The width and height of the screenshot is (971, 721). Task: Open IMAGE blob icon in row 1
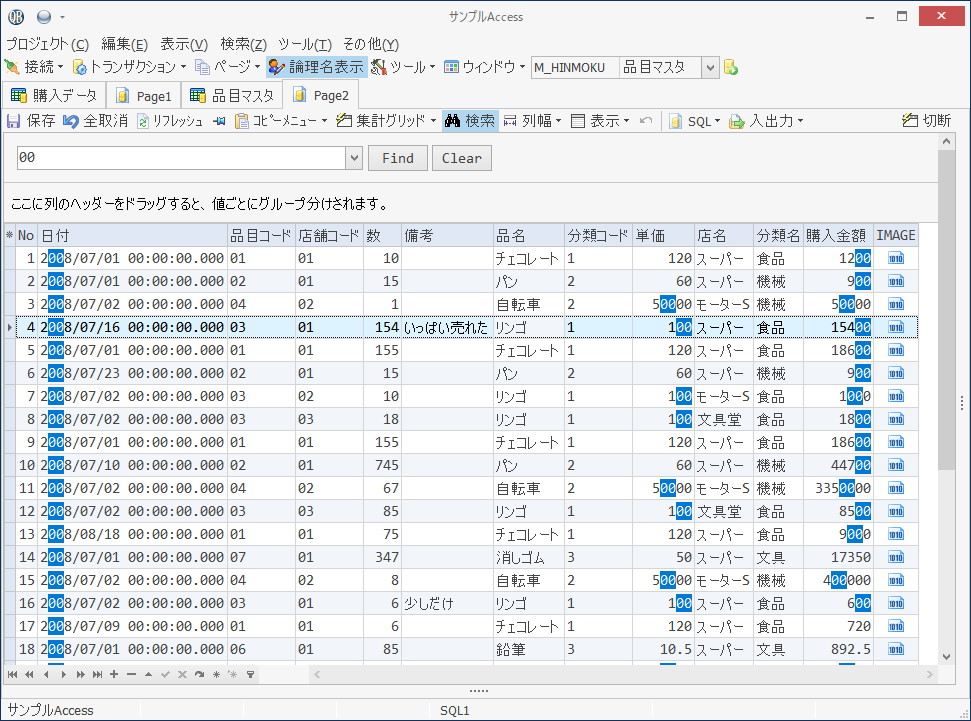pos(895,258)
